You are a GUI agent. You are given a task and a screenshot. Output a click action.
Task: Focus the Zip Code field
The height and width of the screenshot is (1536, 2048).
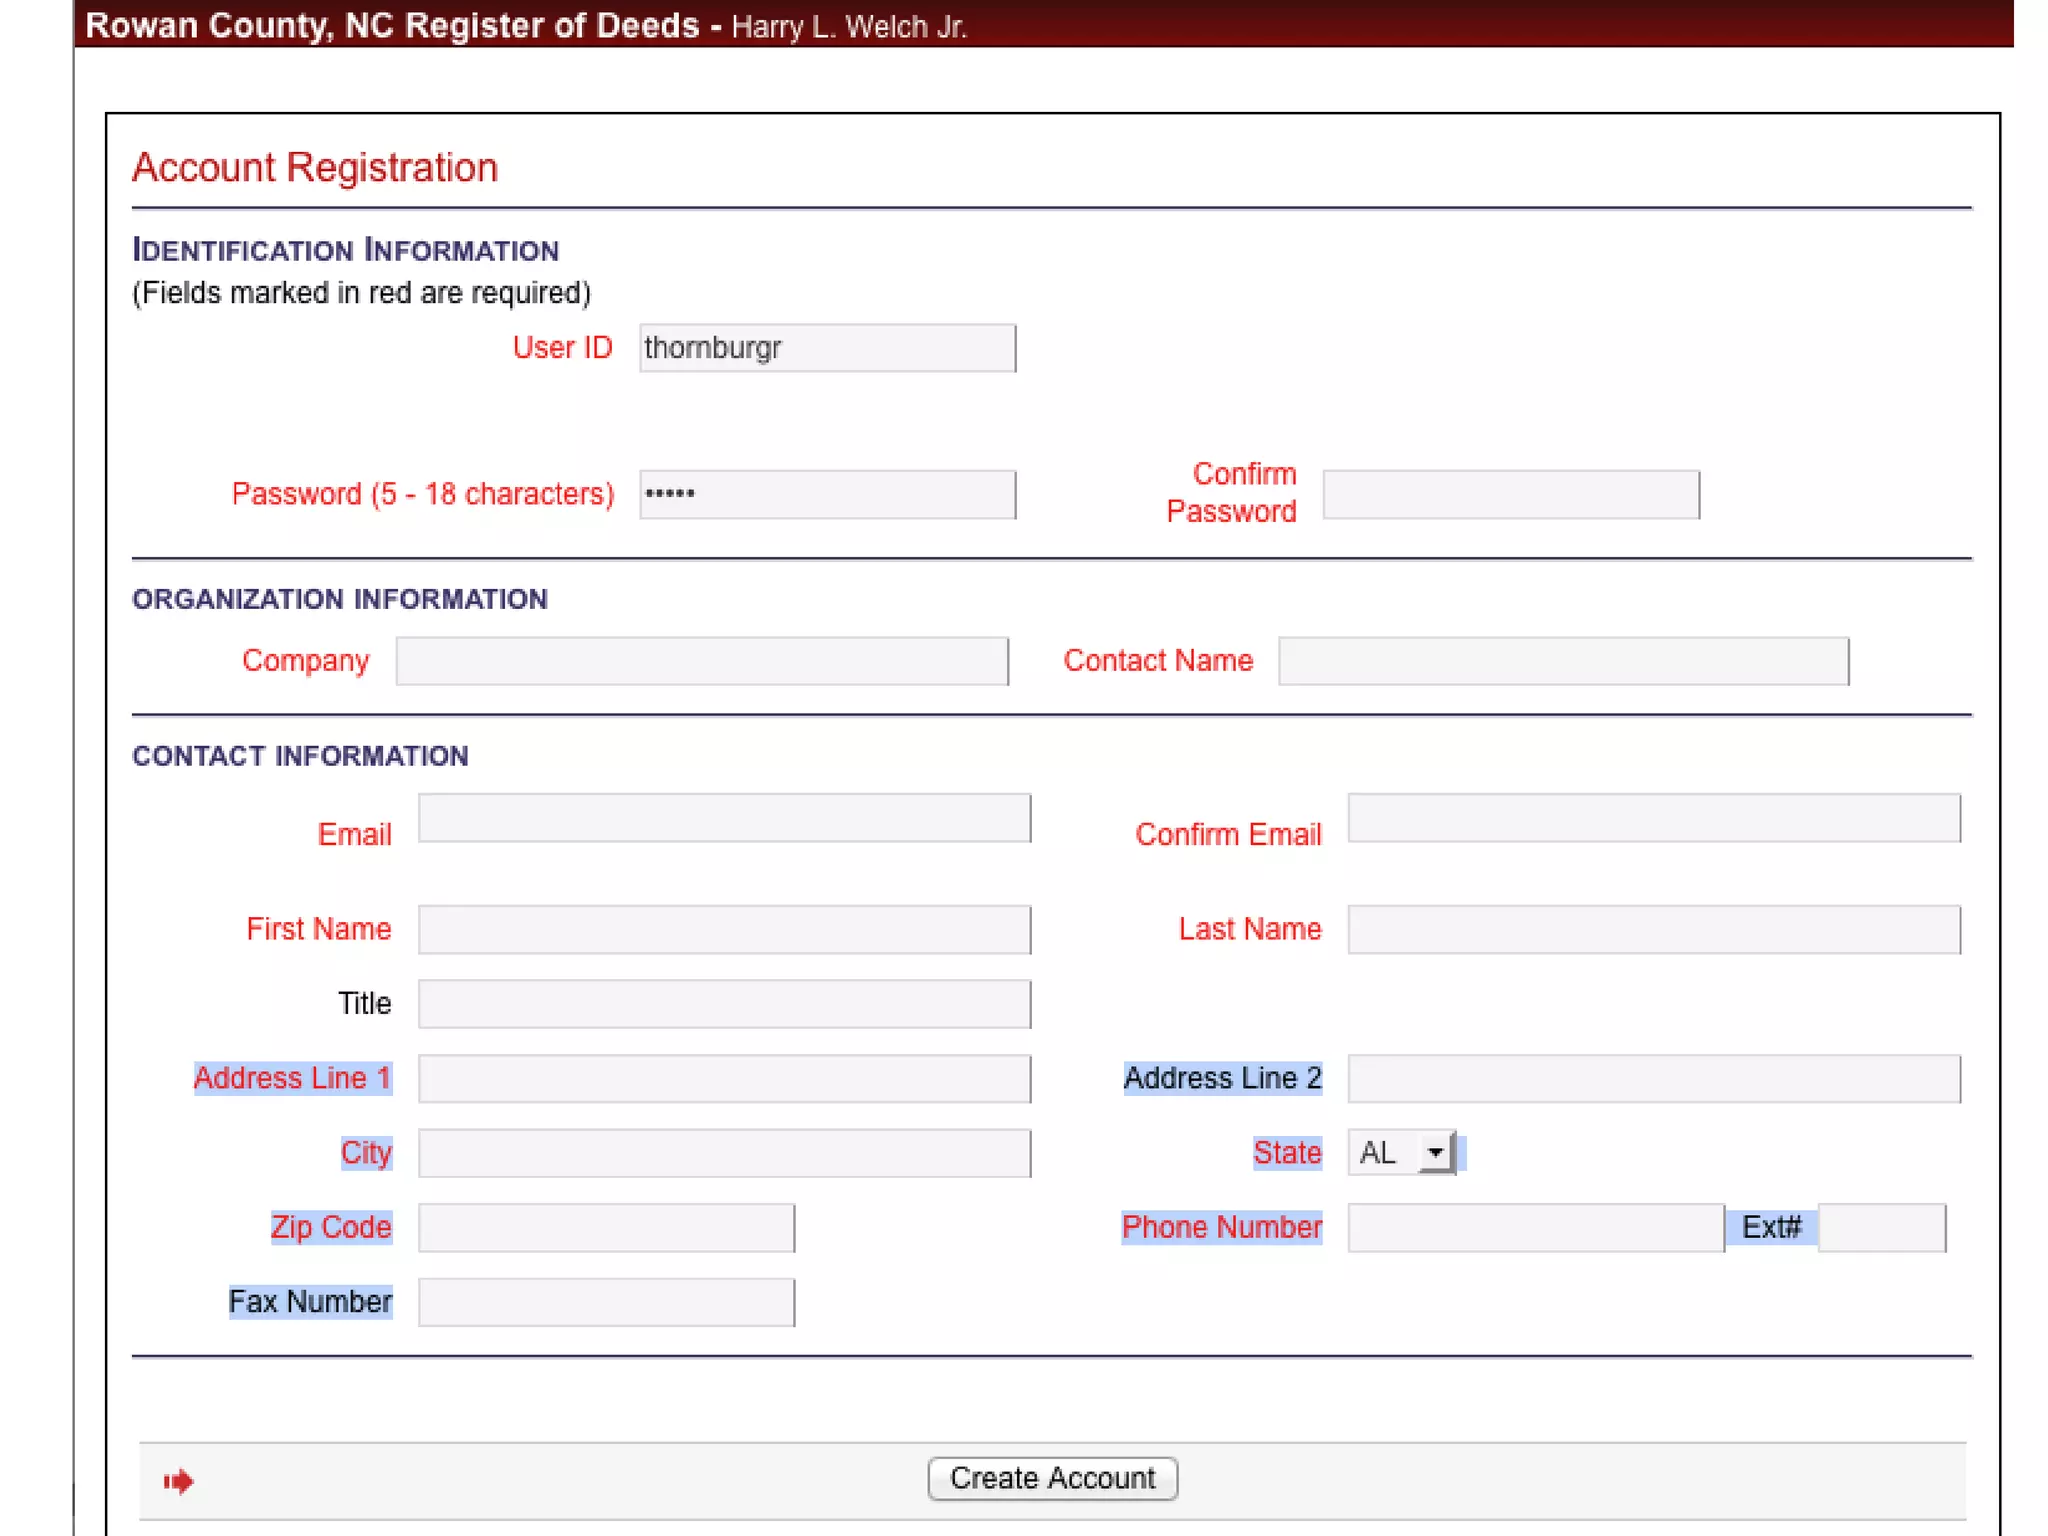[x=606, y=1227]
